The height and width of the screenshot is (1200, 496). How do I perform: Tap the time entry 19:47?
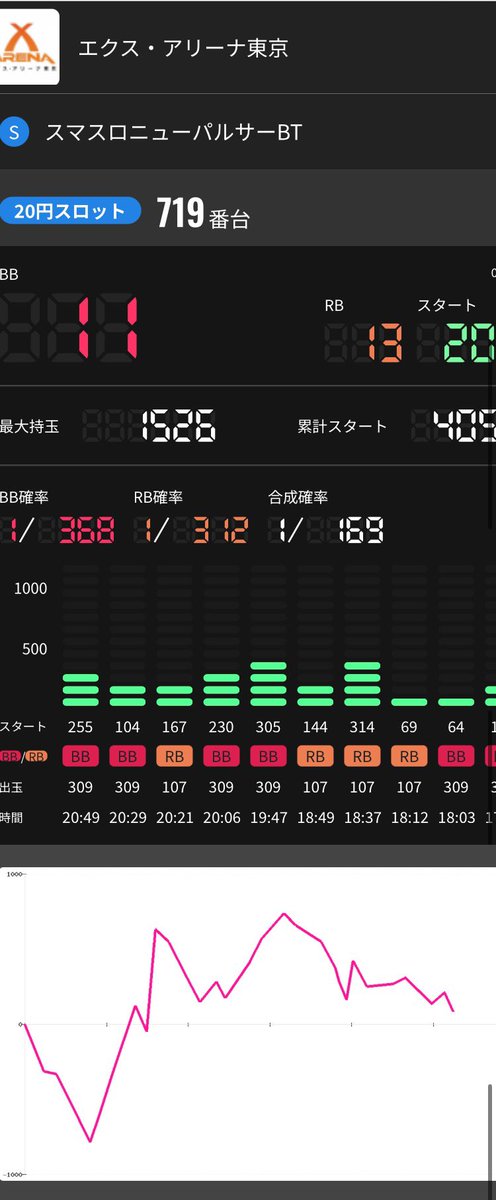[x=268, y=817]
